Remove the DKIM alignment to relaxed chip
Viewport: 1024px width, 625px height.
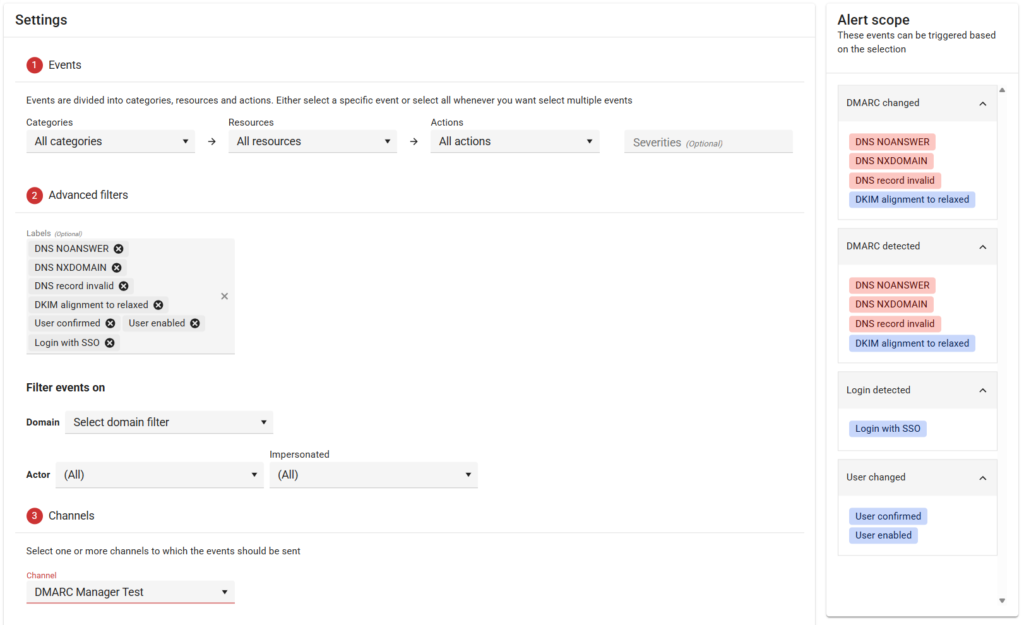coord(158,305)
